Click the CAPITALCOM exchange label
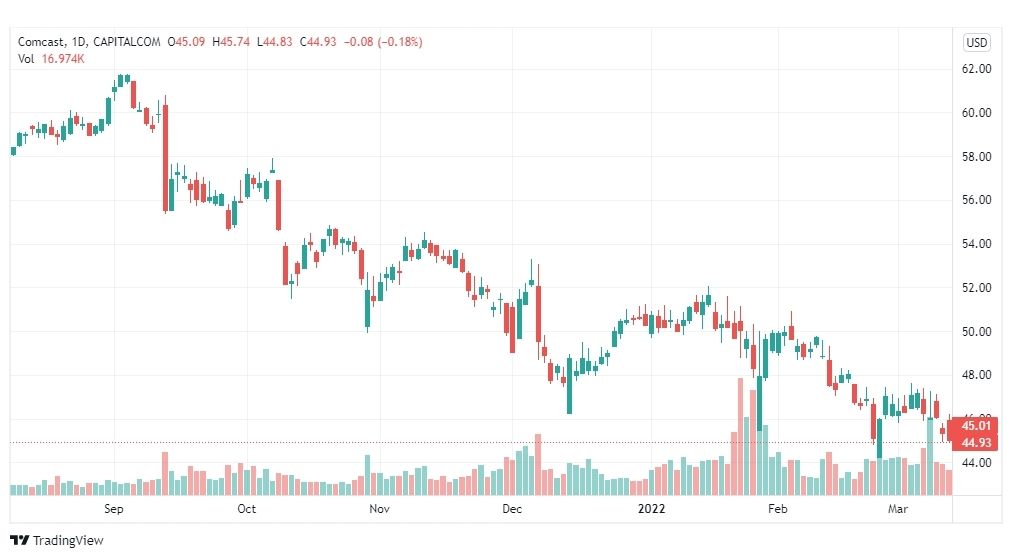Image resolution: width=1012 pixels, height=558 pixels. click(126, 42)
